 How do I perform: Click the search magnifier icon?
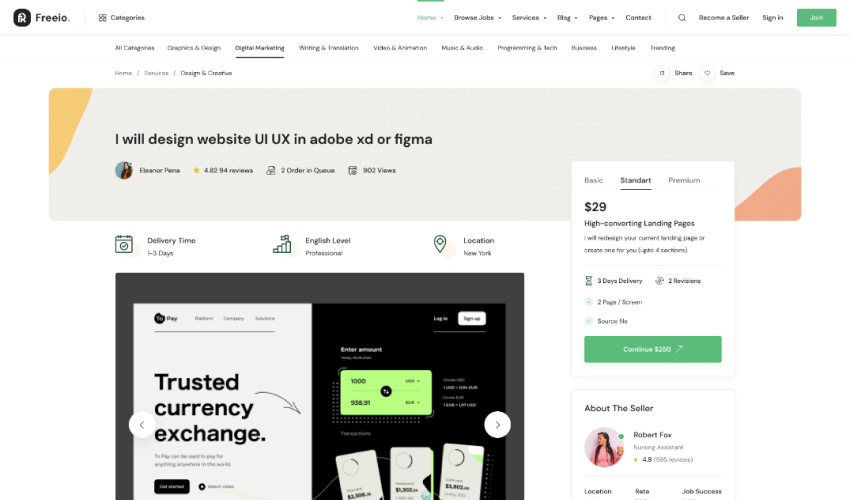click(682, 18)
